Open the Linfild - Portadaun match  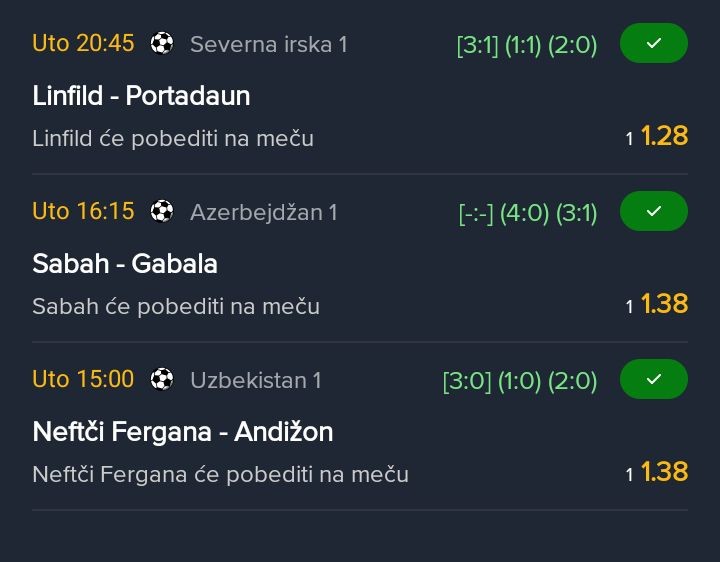(141, 96)
